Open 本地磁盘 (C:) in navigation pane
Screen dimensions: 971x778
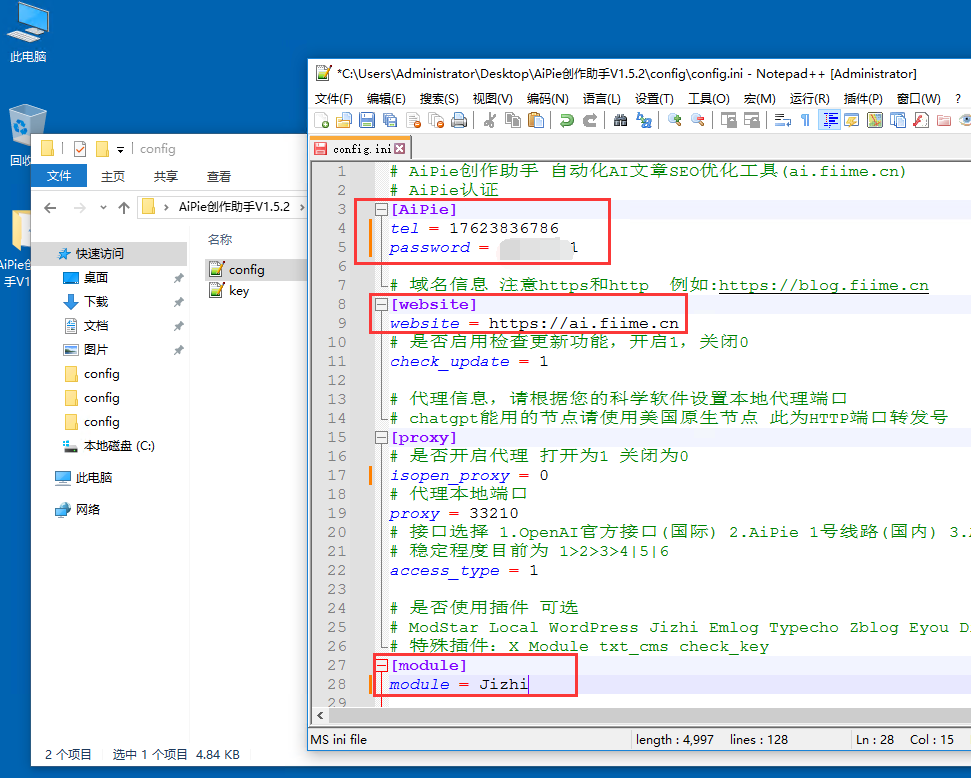pos(119,446)
